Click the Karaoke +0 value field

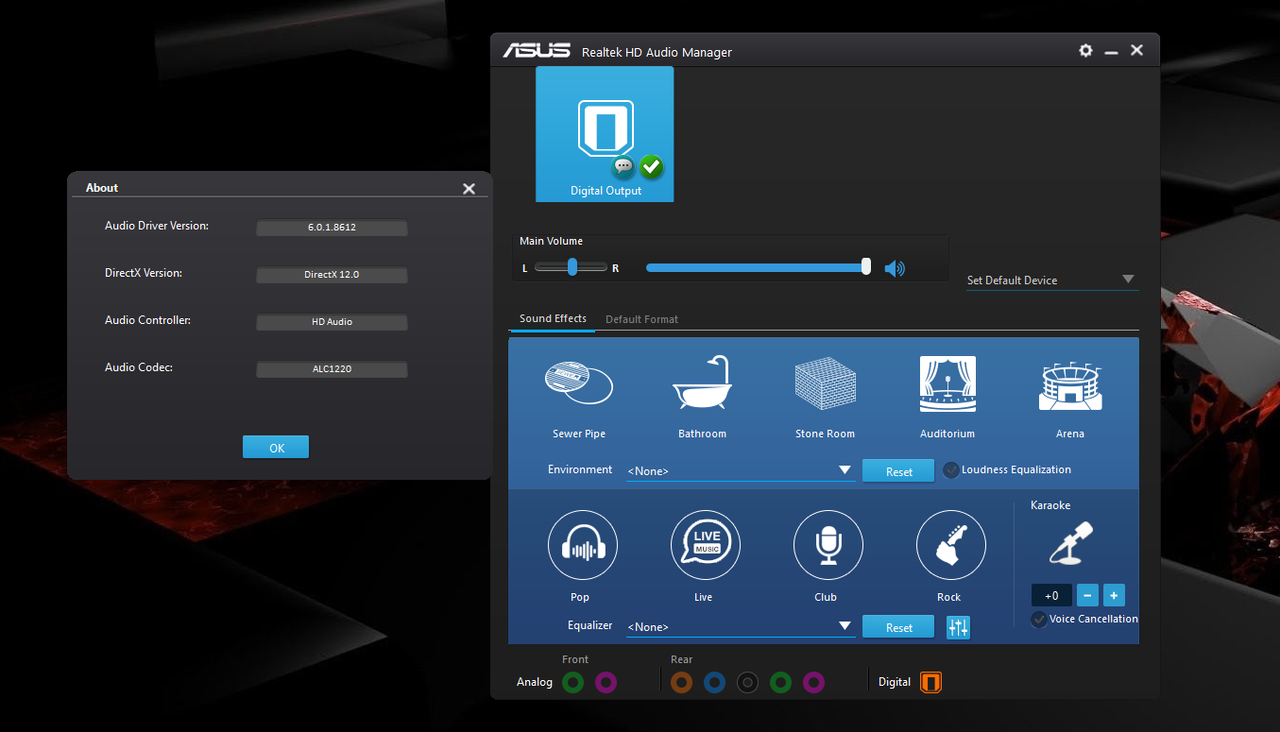click(x=1052, y=595)
